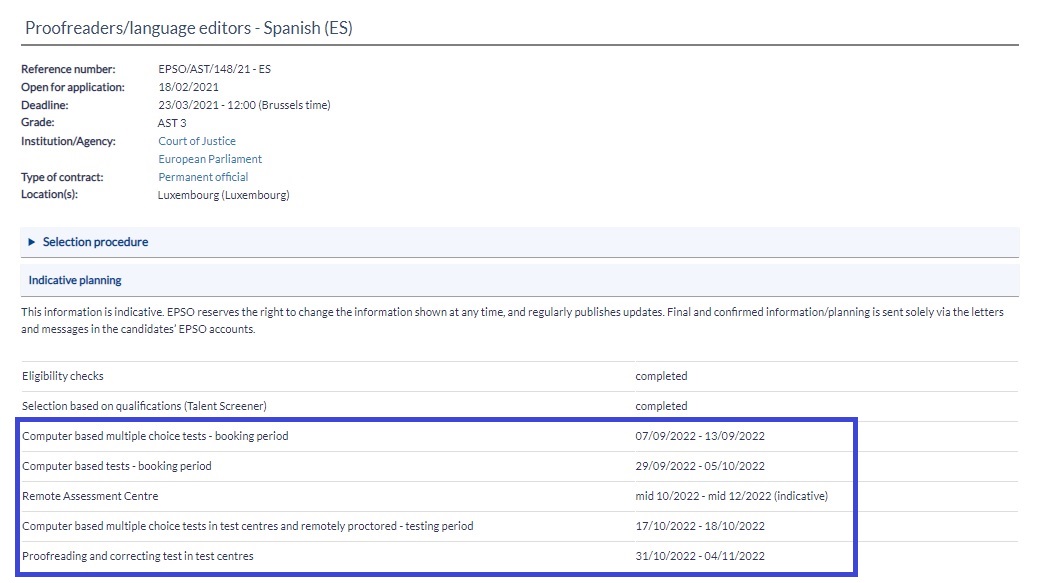Click the mid 10/2022 - mid 12/2022 indicative dates
Image resolution: width=1037 pixels, height=583 pixels.
[731, 496]
